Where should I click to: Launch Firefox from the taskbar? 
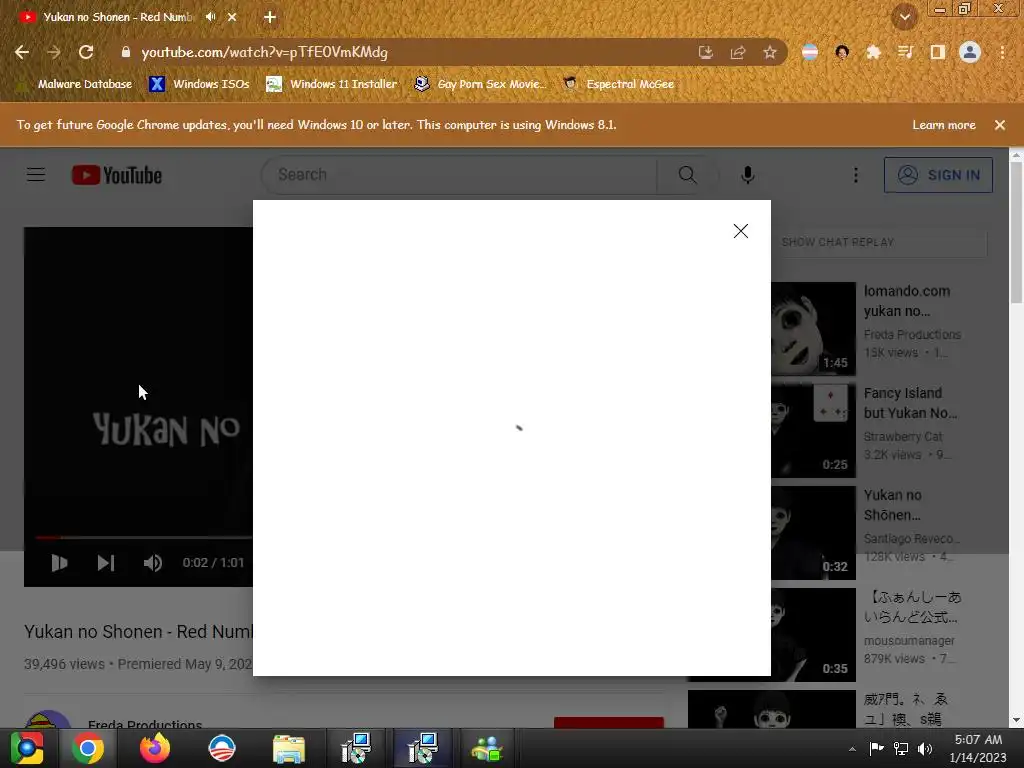tap(155, 748)
